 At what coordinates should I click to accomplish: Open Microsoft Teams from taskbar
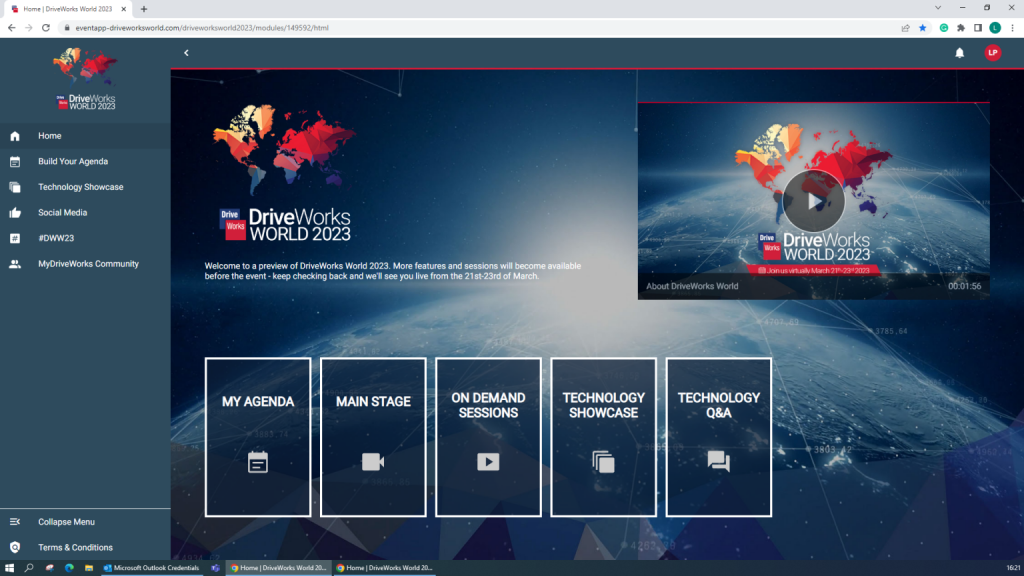click(216, 568)
